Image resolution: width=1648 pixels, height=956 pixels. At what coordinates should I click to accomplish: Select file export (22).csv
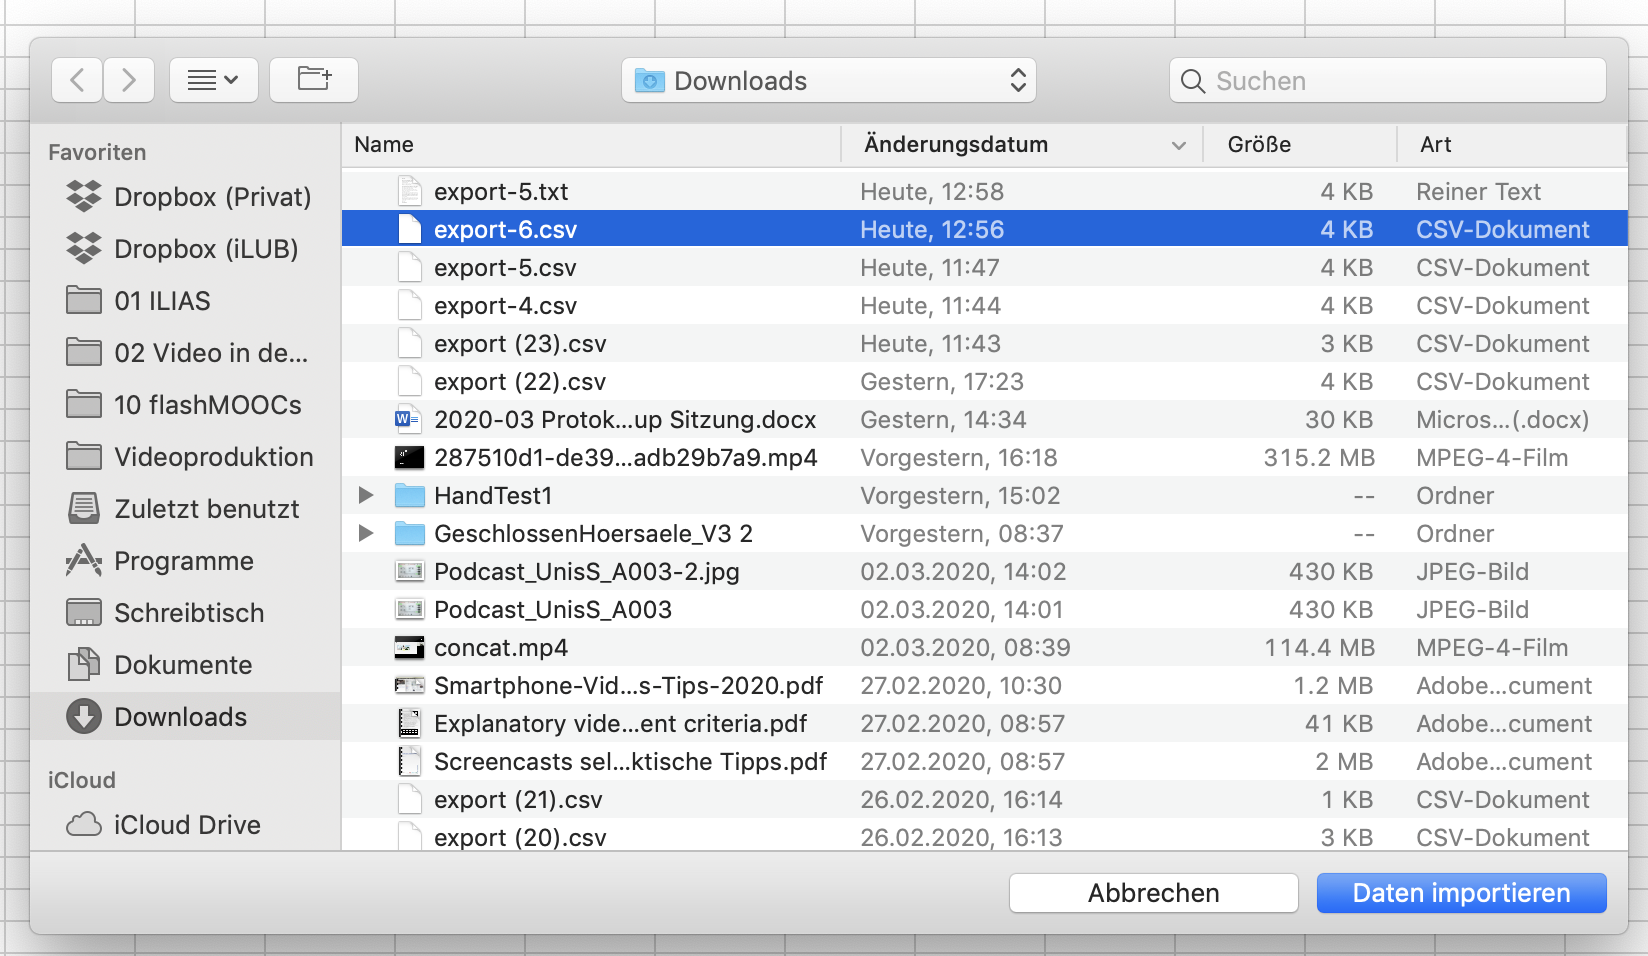pos(985,381)
